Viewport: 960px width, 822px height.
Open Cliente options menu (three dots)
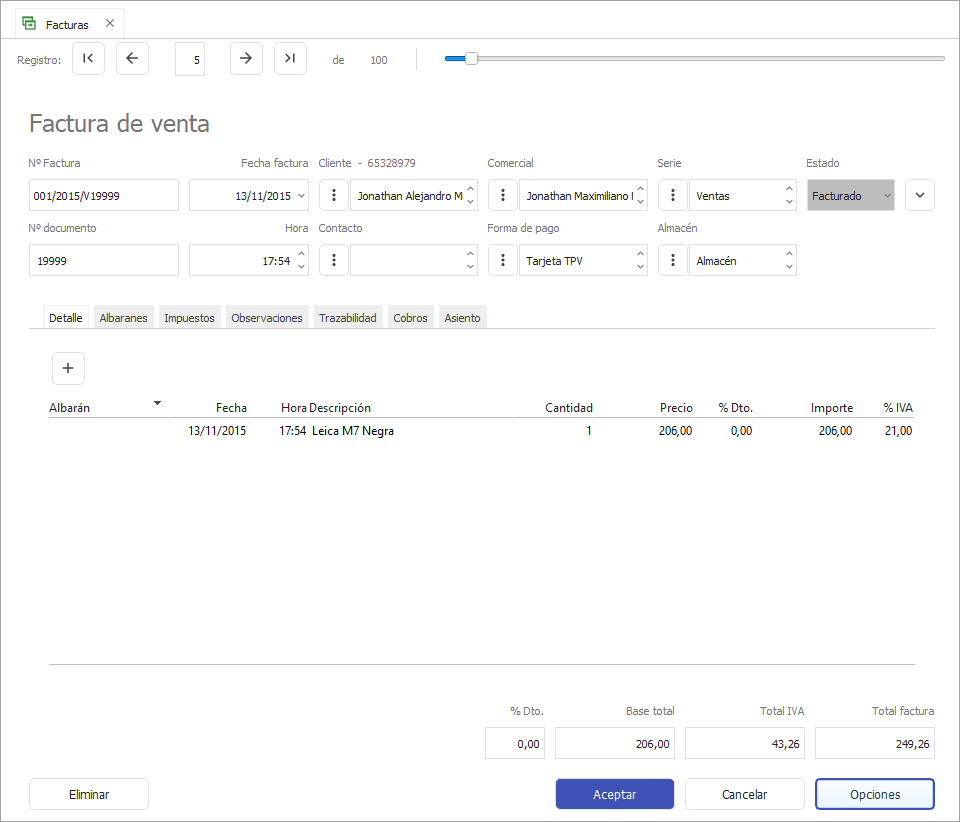pyautogui.click(x=334, y=196)
